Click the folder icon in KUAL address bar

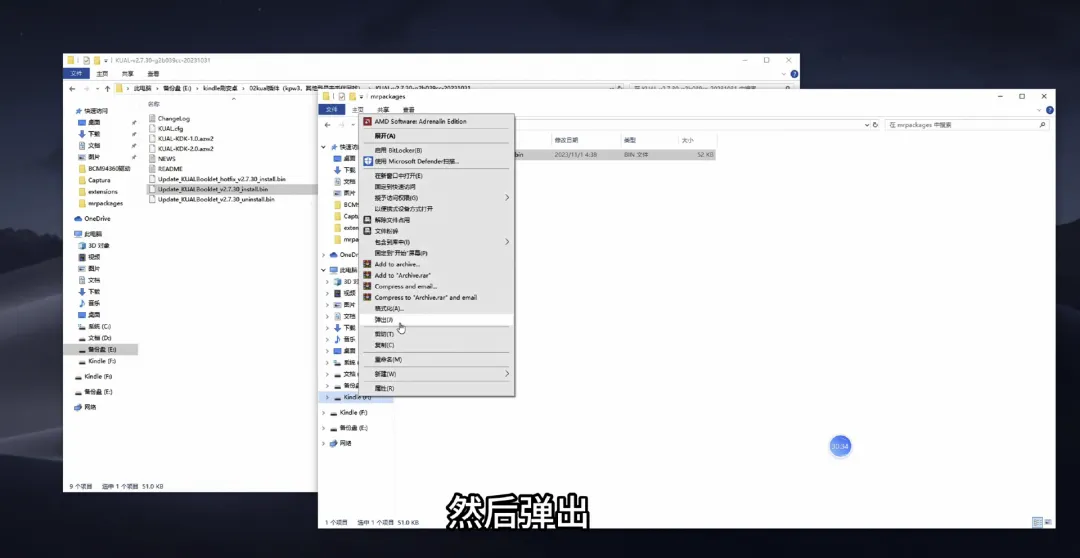(119, 88)
